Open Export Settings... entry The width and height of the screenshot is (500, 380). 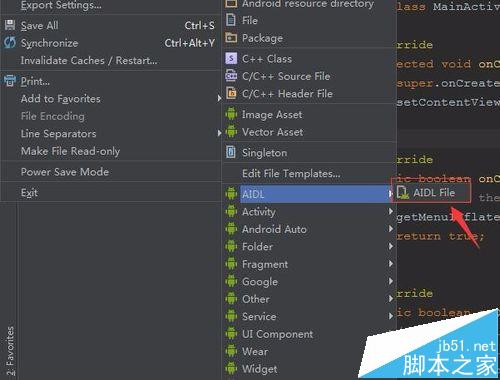[x=111, y=6]
